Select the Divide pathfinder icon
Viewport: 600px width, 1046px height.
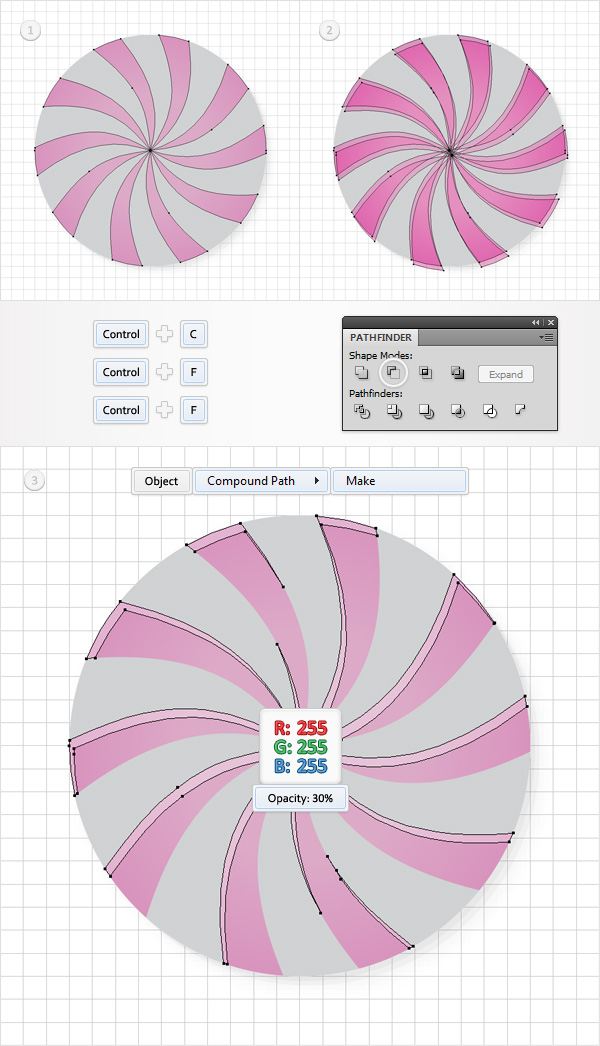[361, 411]
